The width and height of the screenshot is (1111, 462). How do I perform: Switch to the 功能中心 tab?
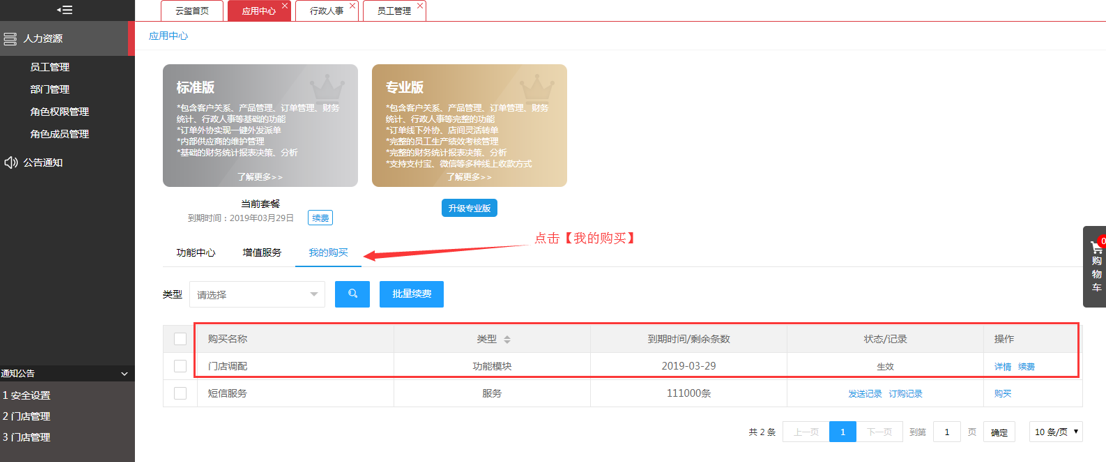point(196,252)
